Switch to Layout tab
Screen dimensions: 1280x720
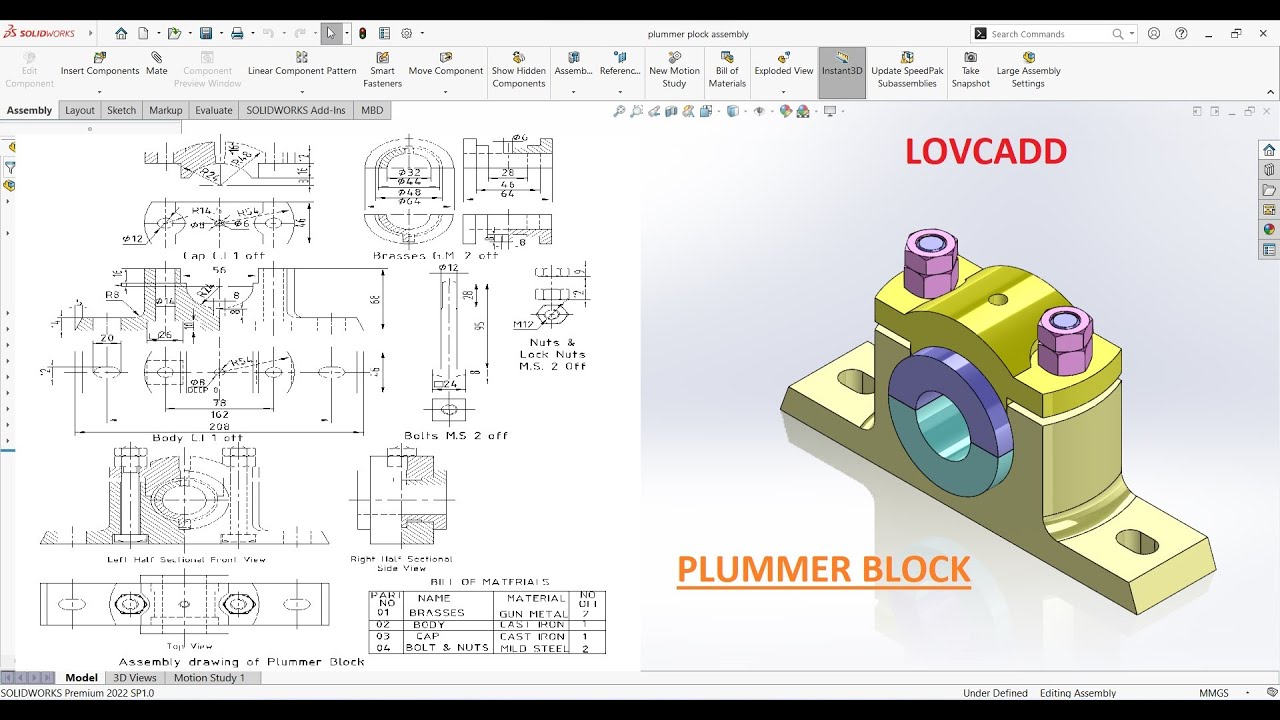(80, 110)
